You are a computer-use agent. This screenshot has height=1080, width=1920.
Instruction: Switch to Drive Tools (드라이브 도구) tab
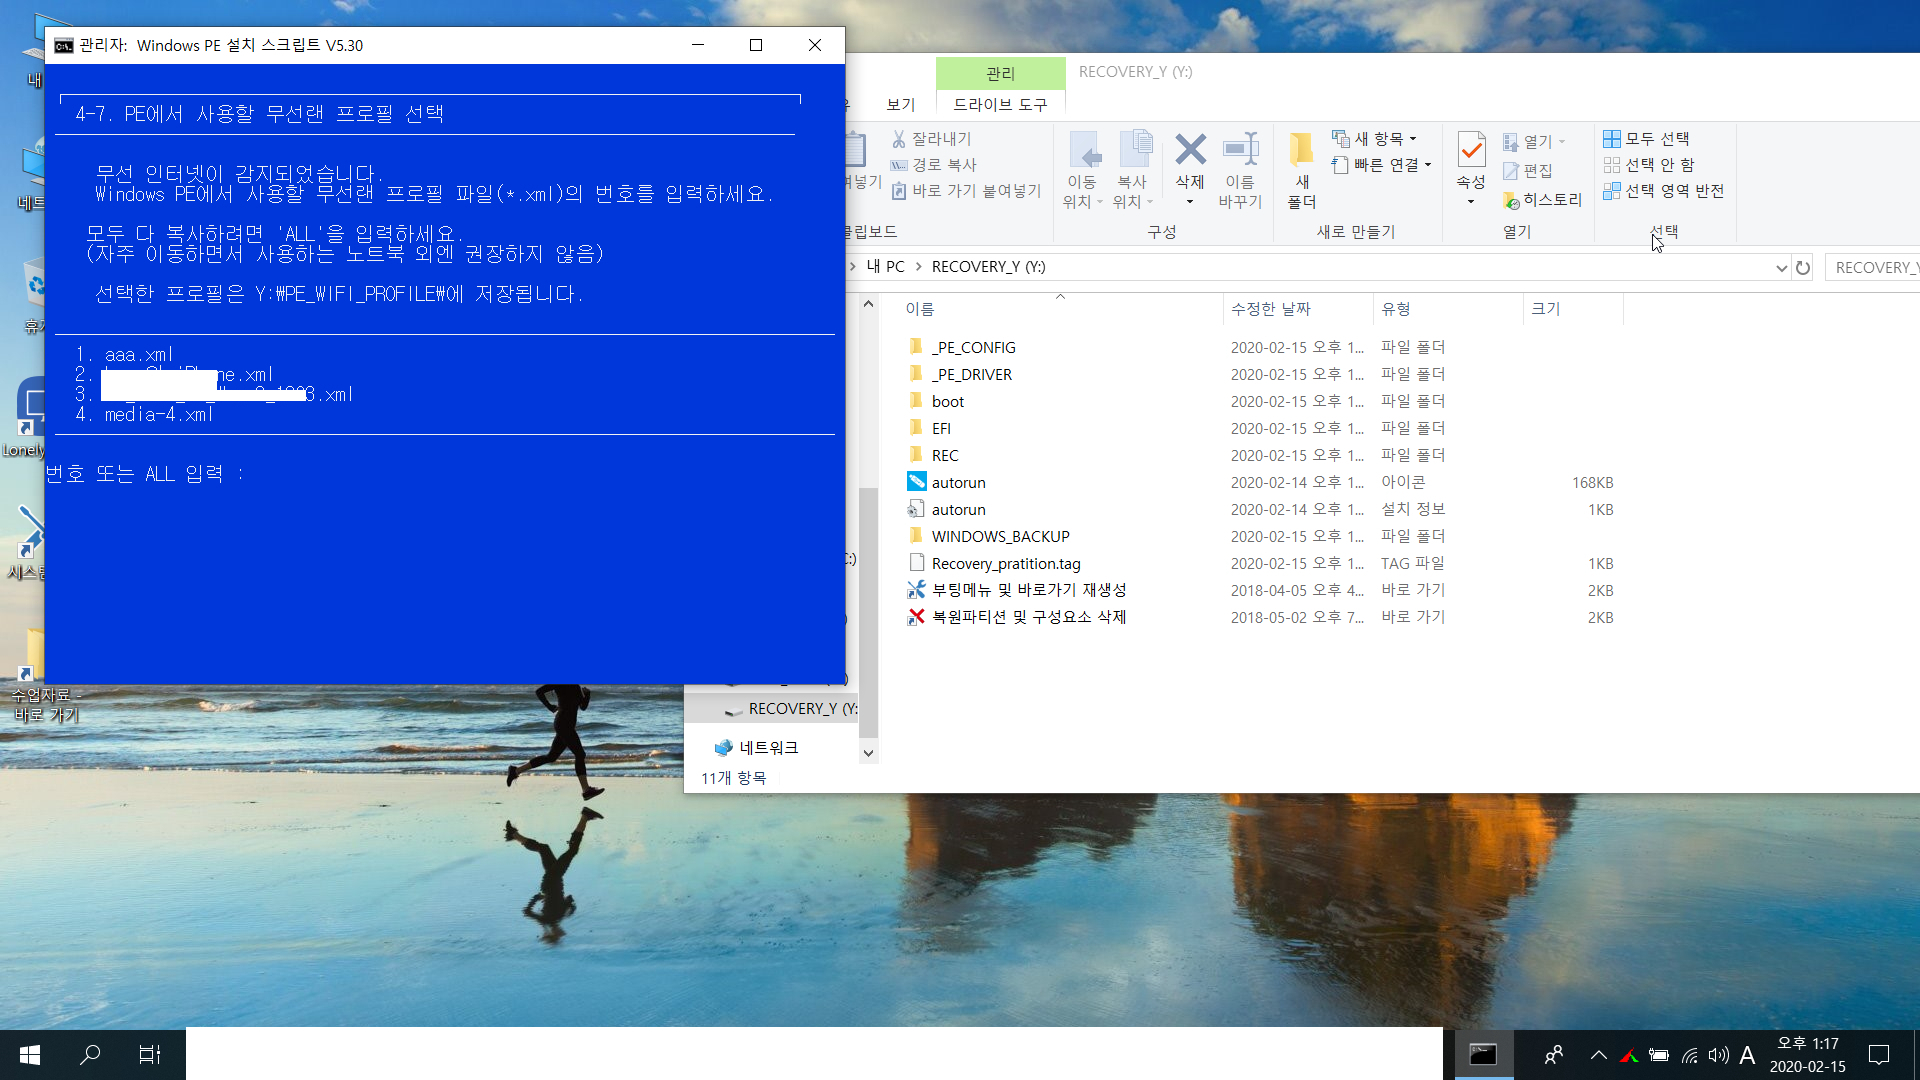1000,104
